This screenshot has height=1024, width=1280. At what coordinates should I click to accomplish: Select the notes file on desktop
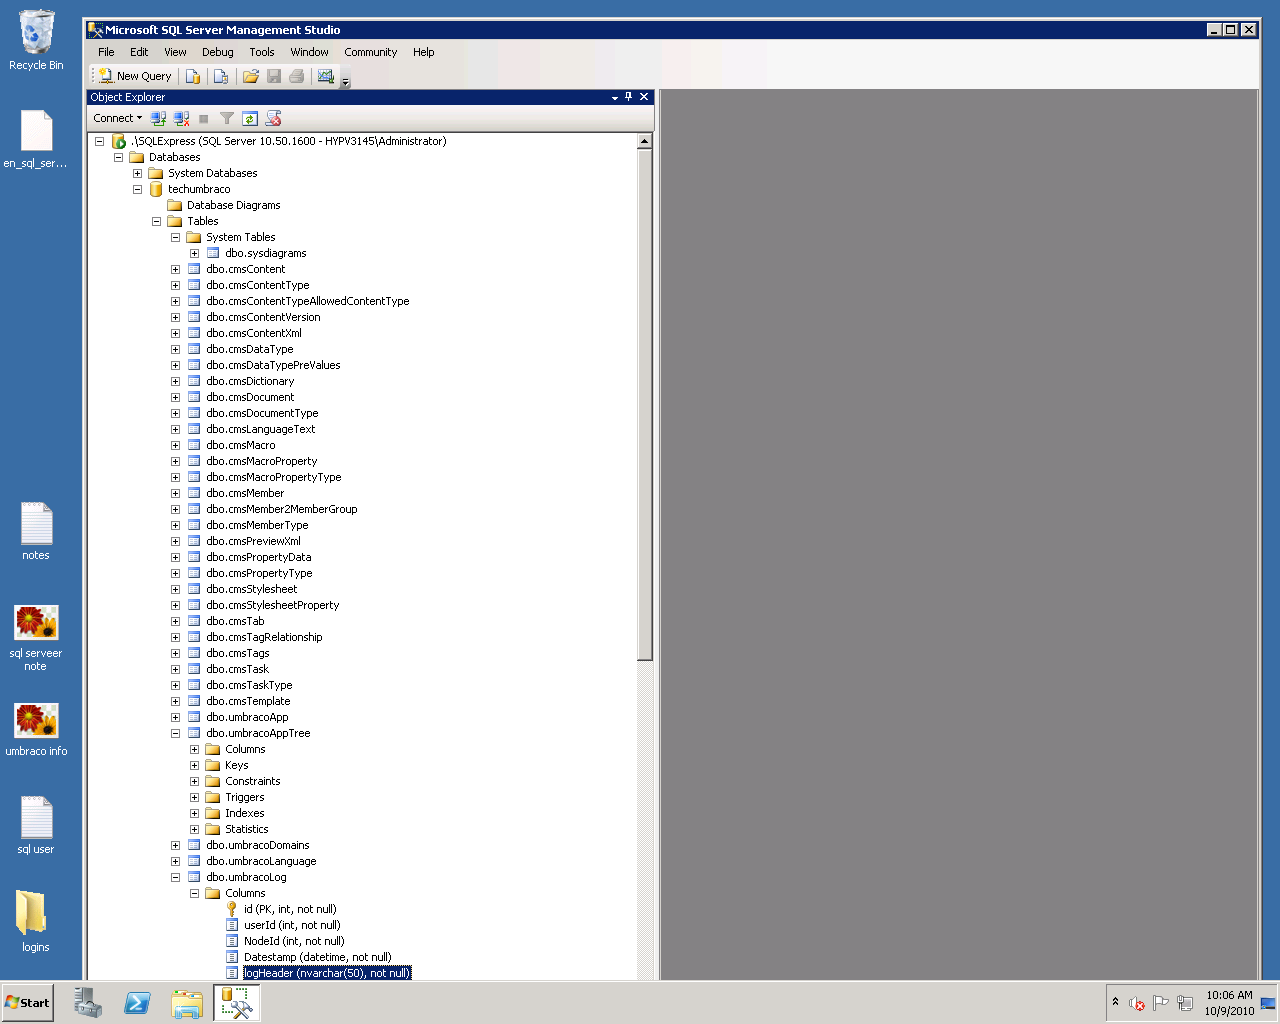[36, 531]
